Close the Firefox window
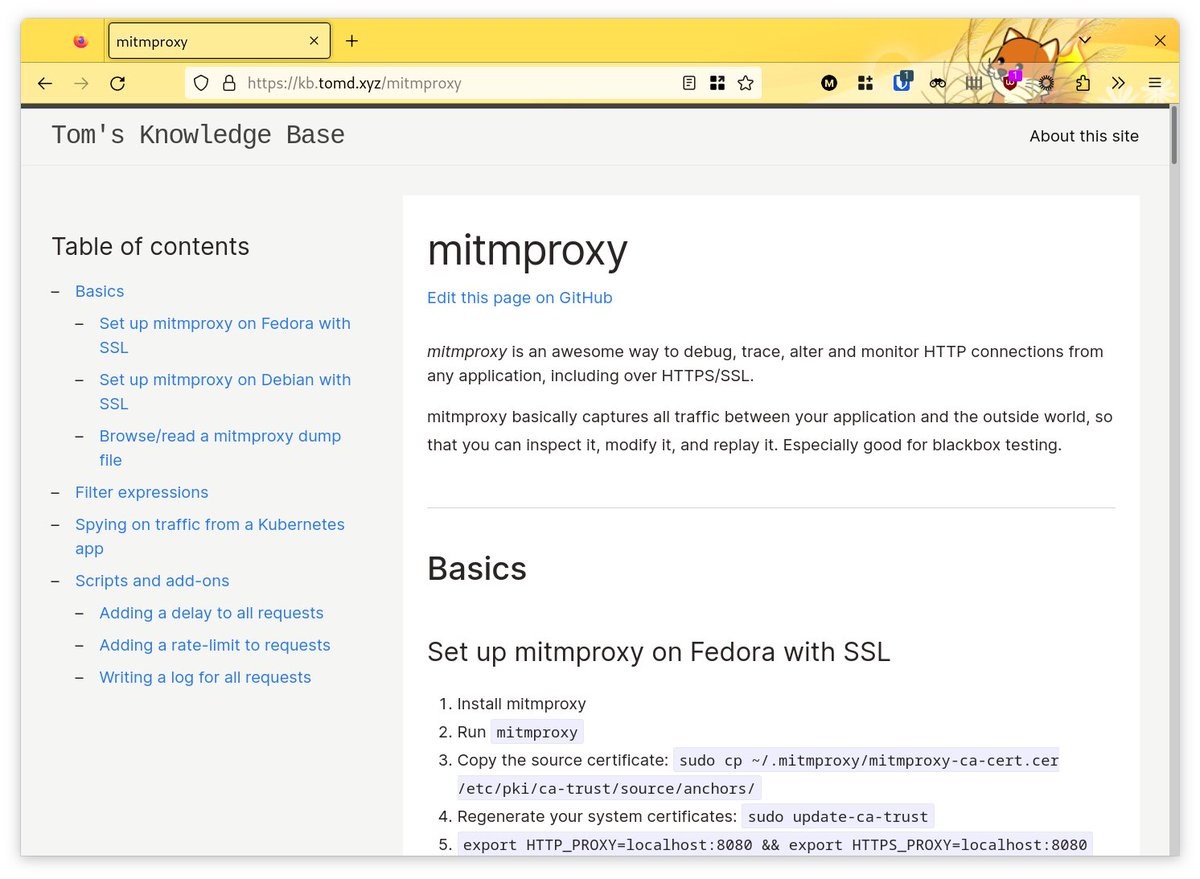Viewport: 1200px width, 879px height. click(1160, 41)
